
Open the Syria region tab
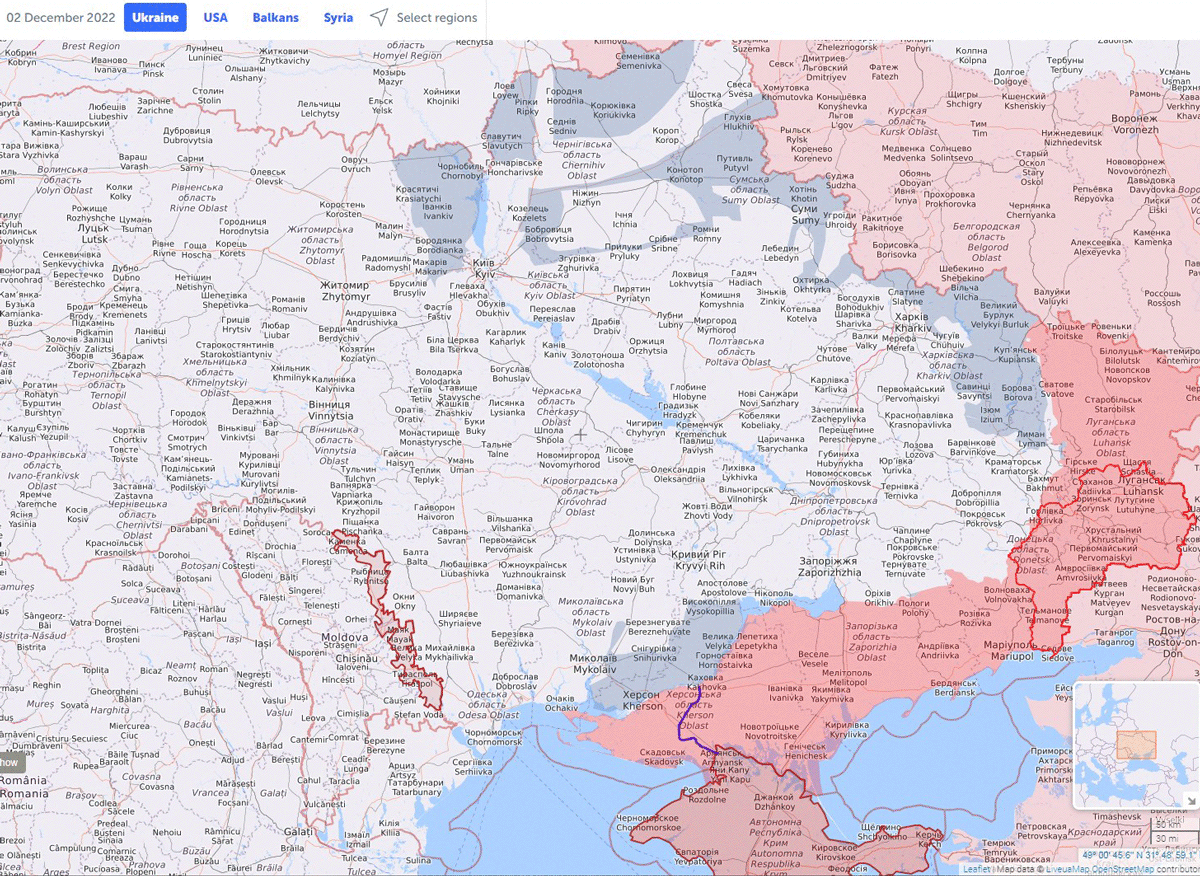(x=338, y=18)
